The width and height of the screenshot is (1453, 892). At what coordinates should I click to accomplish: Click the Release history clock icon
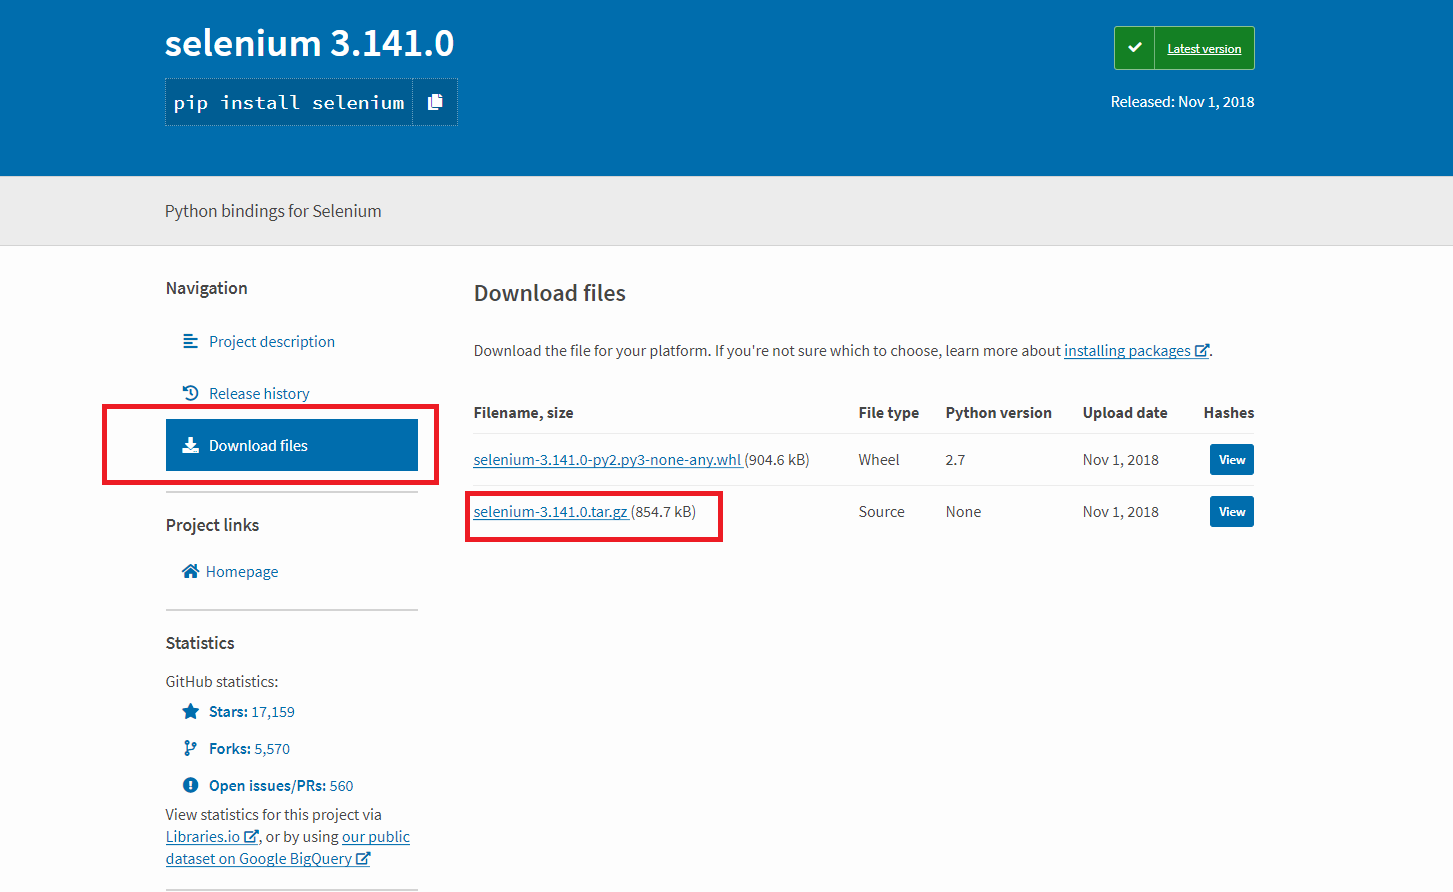pyautogui.click(x=190, y=393)
